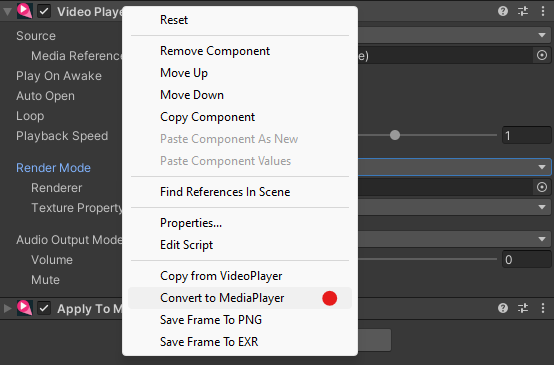Expand the Apply To Mesh component

[x=7, y=308]
